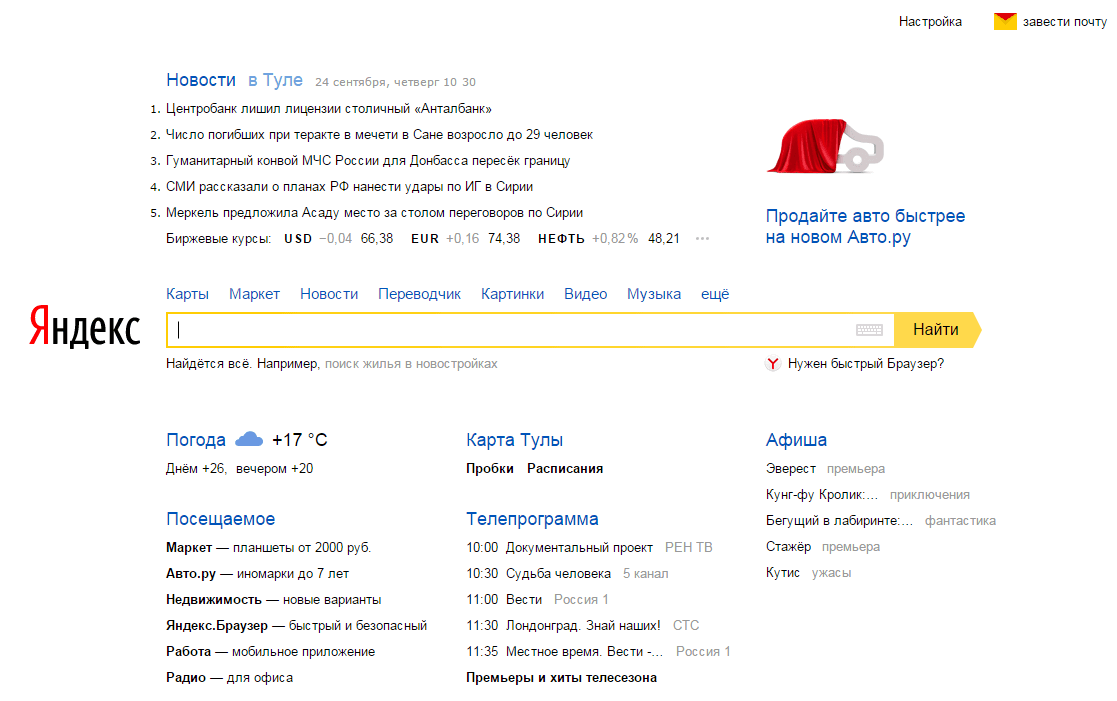This screenshot has width=1117, height=701.
Task: Open the Стажёр movie listing
Action: point(788,547)
